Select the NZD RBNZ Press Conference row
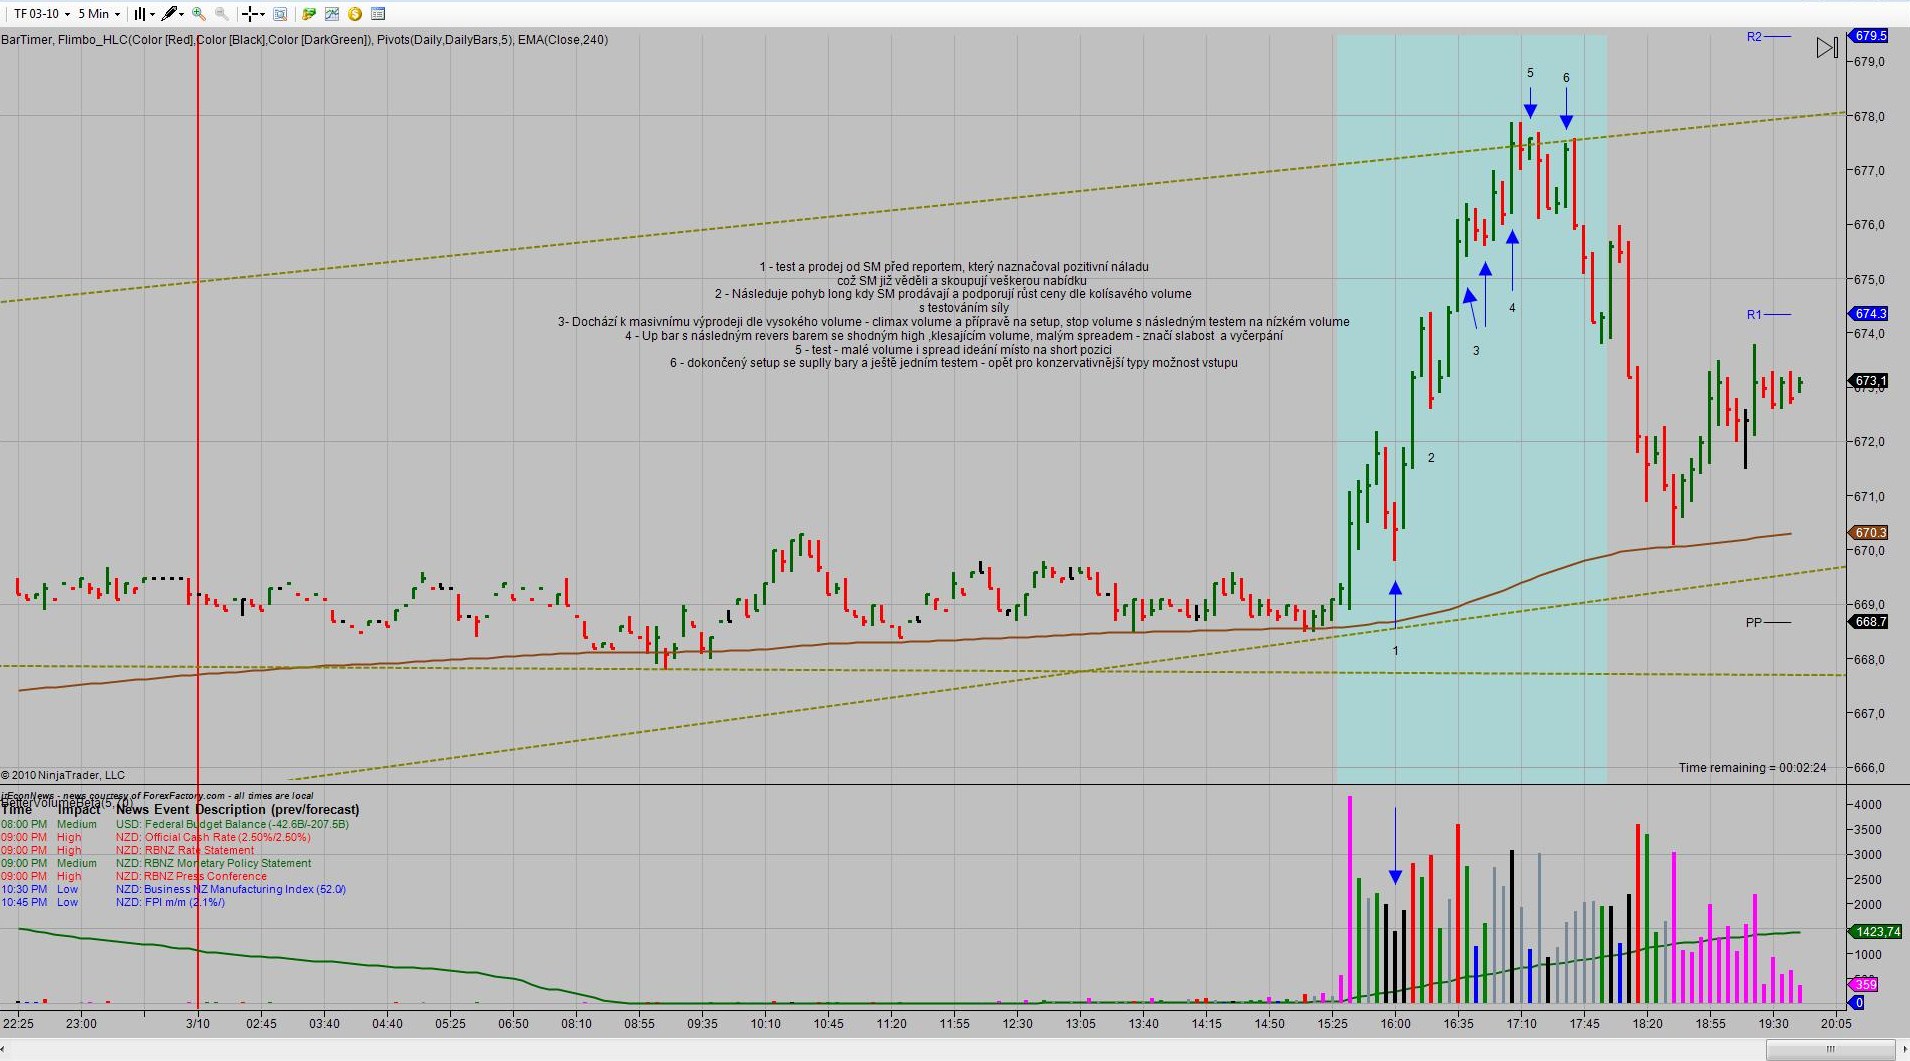Screen dimensions: 1910x1061 coord(134,876)
